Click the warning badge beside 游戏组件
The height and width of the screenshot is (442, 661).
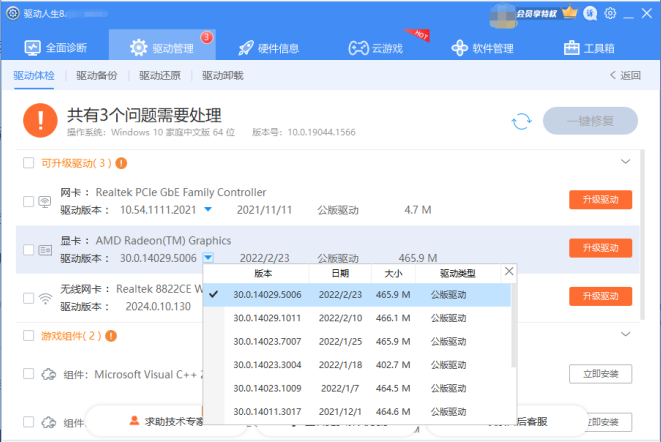click(111, 336)
